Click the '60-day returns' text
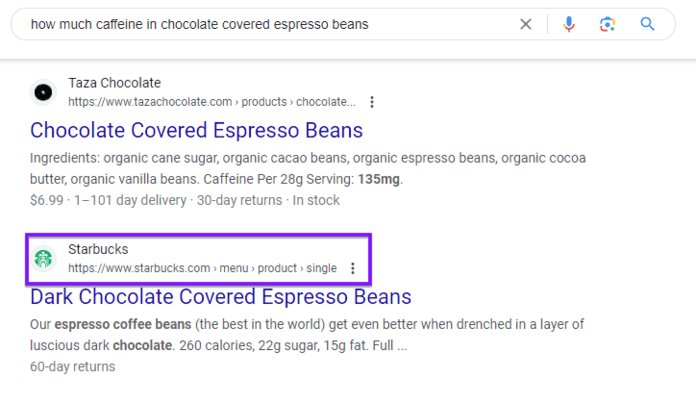 pos(73,367)
